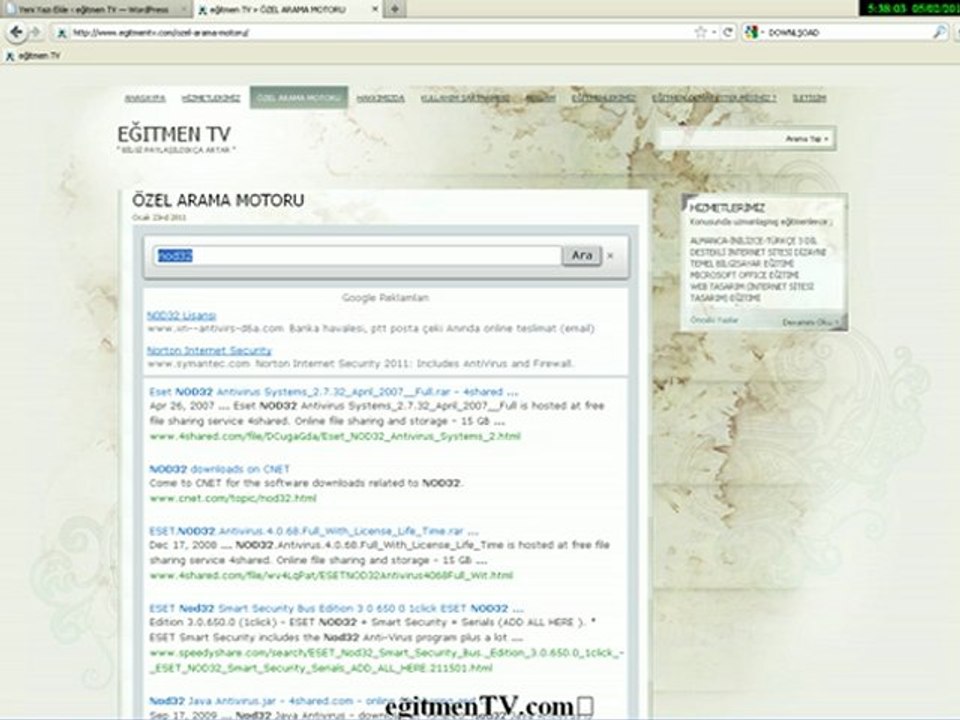The height and width of the screenshot is (720, 960).
Task: Open ESET.NOD32.Antivirus.4.0.68 Full result
Action: (x=314, y=531)
